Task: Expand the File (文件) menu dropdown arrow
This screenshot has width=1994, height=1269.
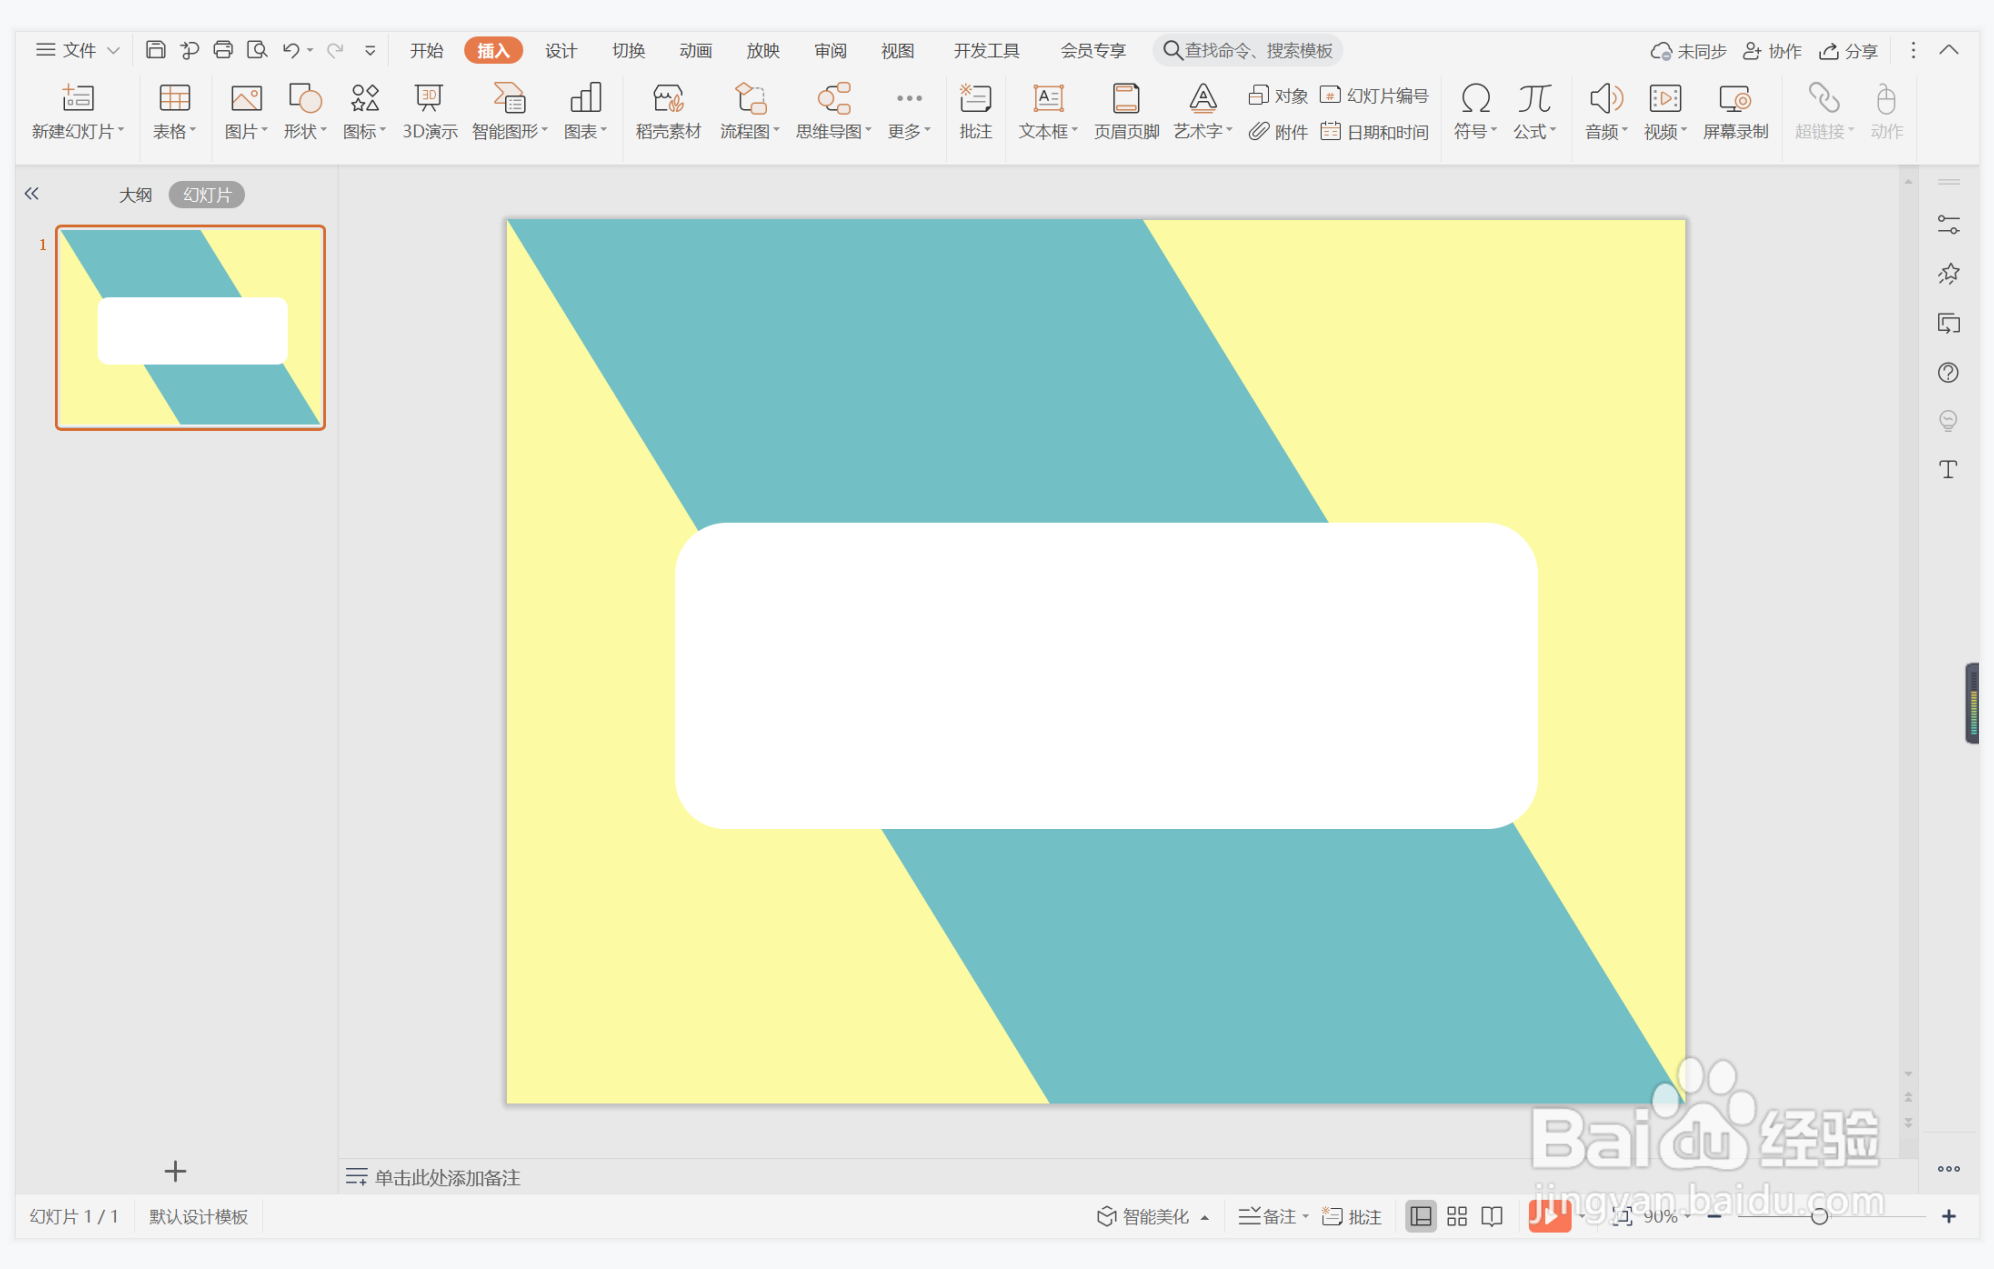Action: pyautogui.click(x=114, y=50)
